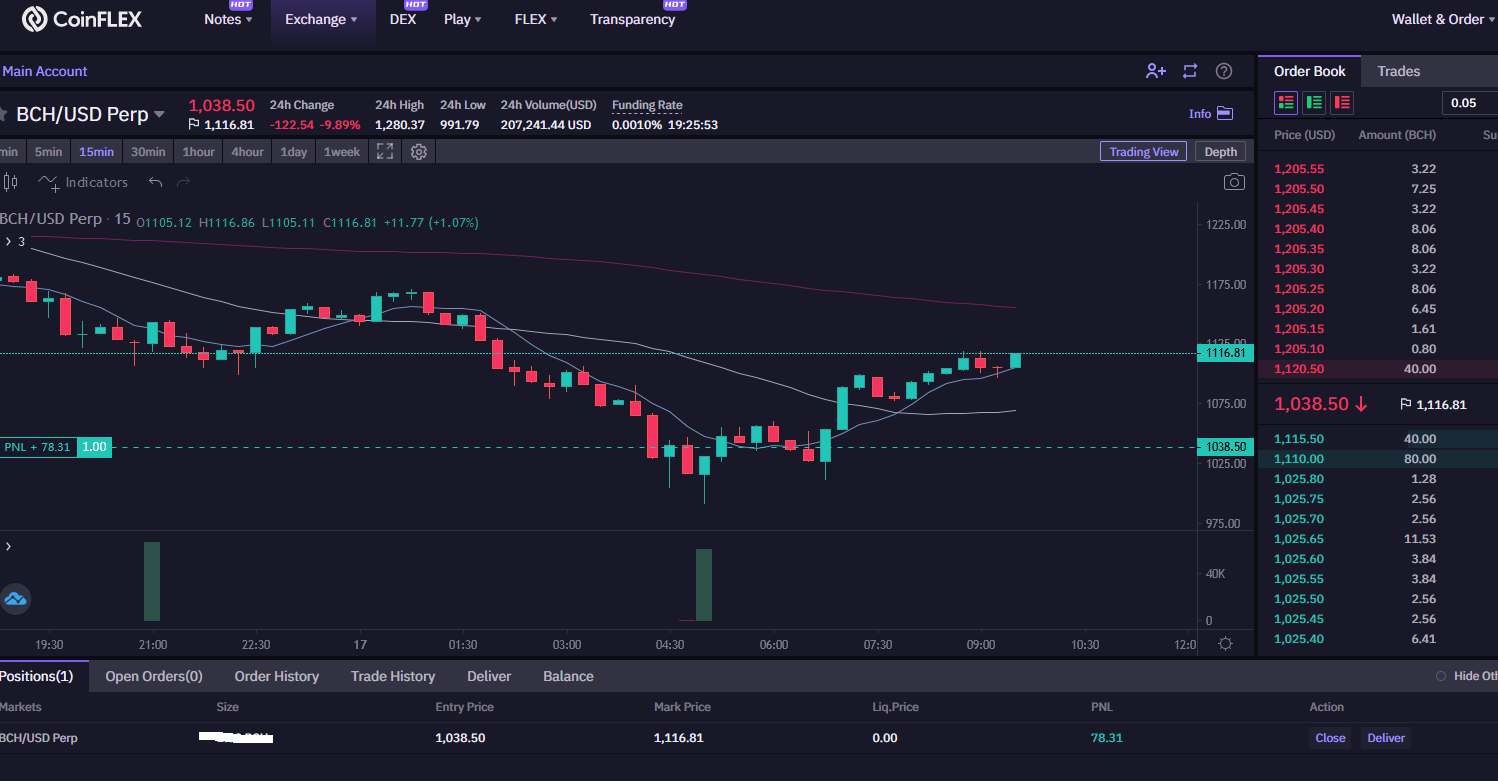Open the Trade History tab
This screenshot has width=1498, height=781.
pyautogui.click(x=393, y=676)
